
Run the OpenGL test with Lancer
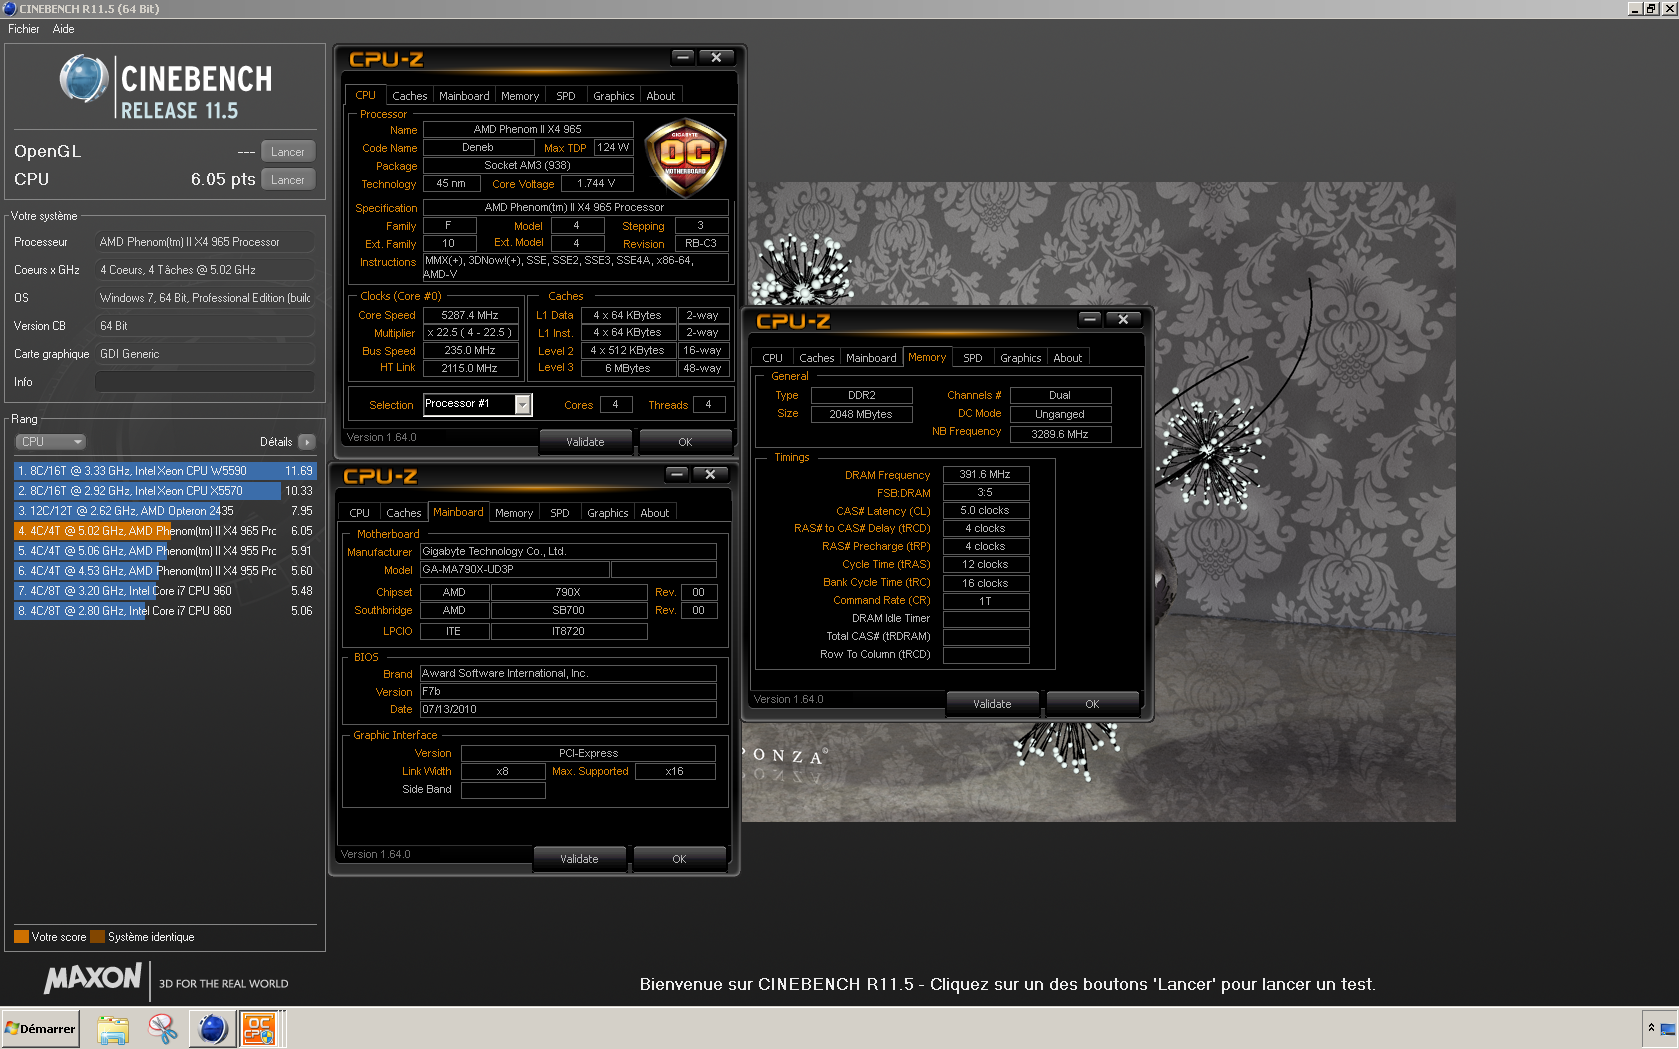click(288, 152)
